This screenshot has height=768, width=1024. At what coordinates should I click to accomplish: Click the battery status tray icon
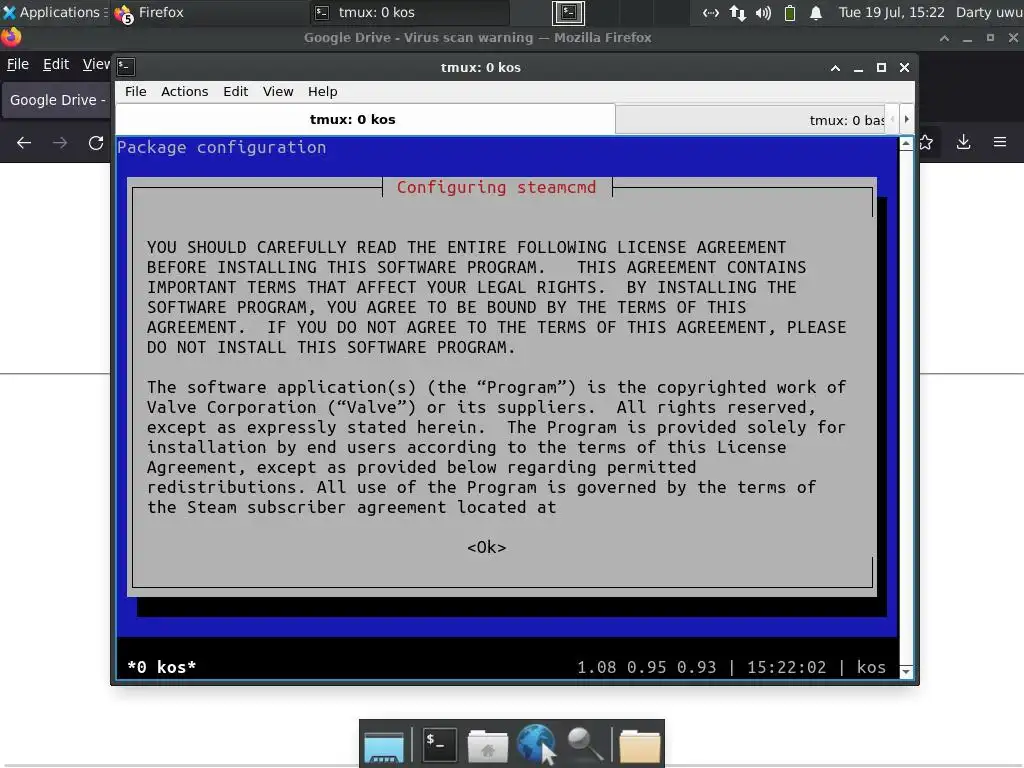coord(790,13)
